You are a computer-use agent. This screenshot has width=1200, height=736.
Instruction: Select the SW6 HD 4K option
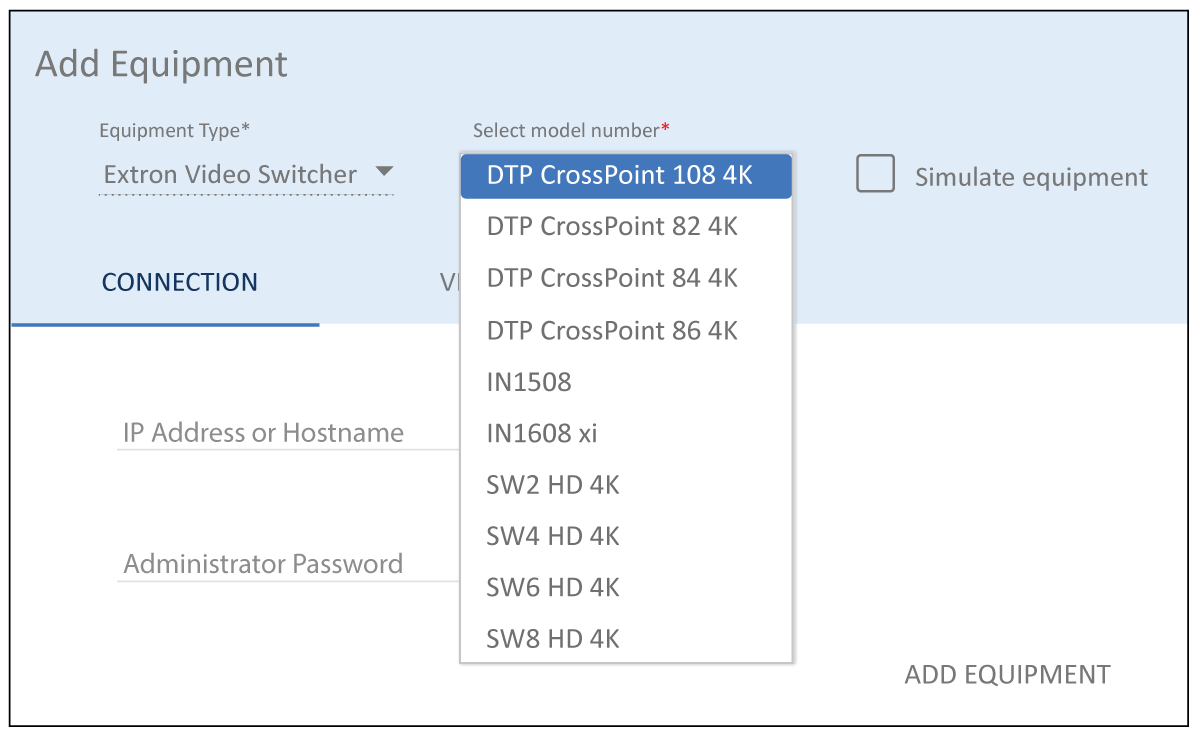coord(625,588)
